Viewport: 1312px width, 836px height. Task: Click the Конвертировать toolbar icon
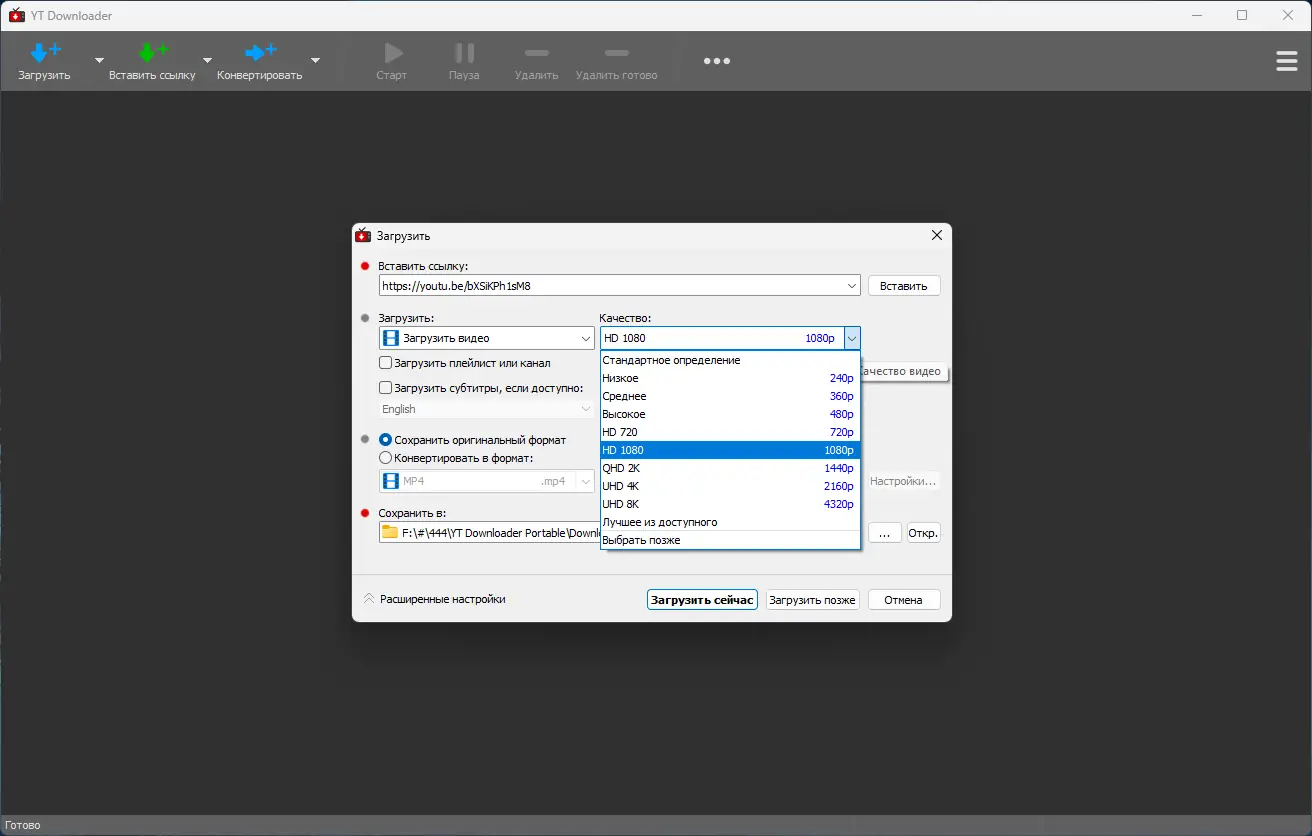(260, 52)
